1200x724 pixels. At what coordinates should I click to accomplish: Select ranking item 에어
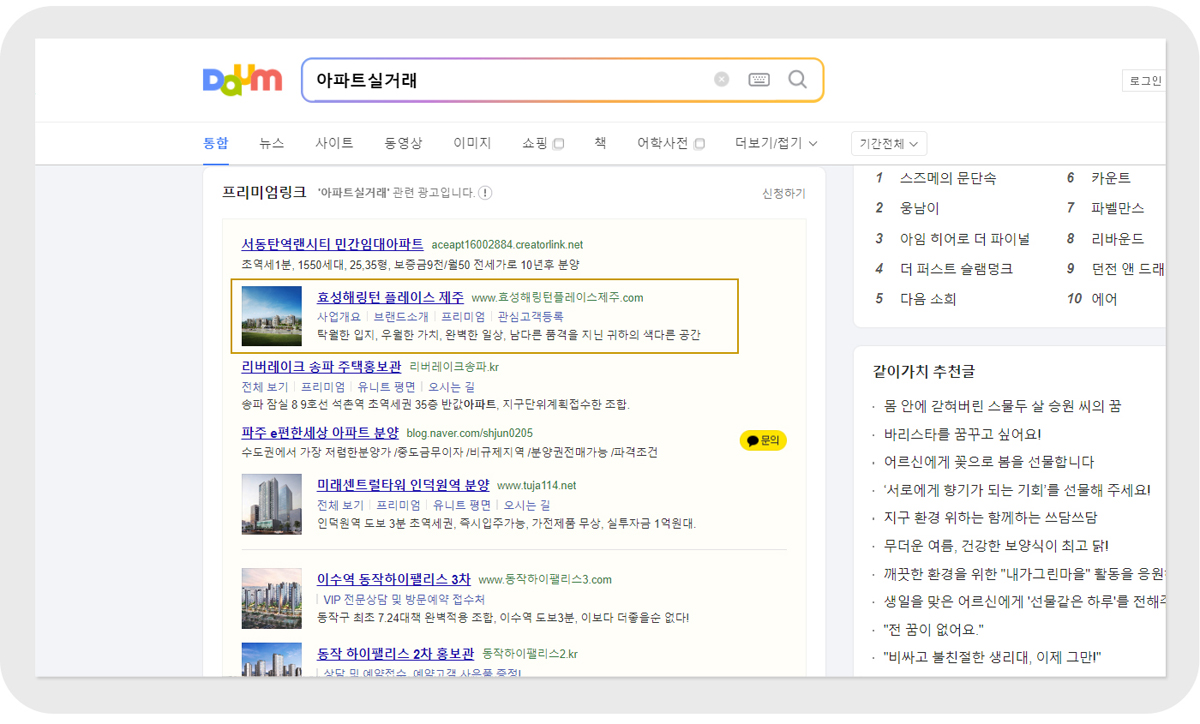[x=1104, y=299]
